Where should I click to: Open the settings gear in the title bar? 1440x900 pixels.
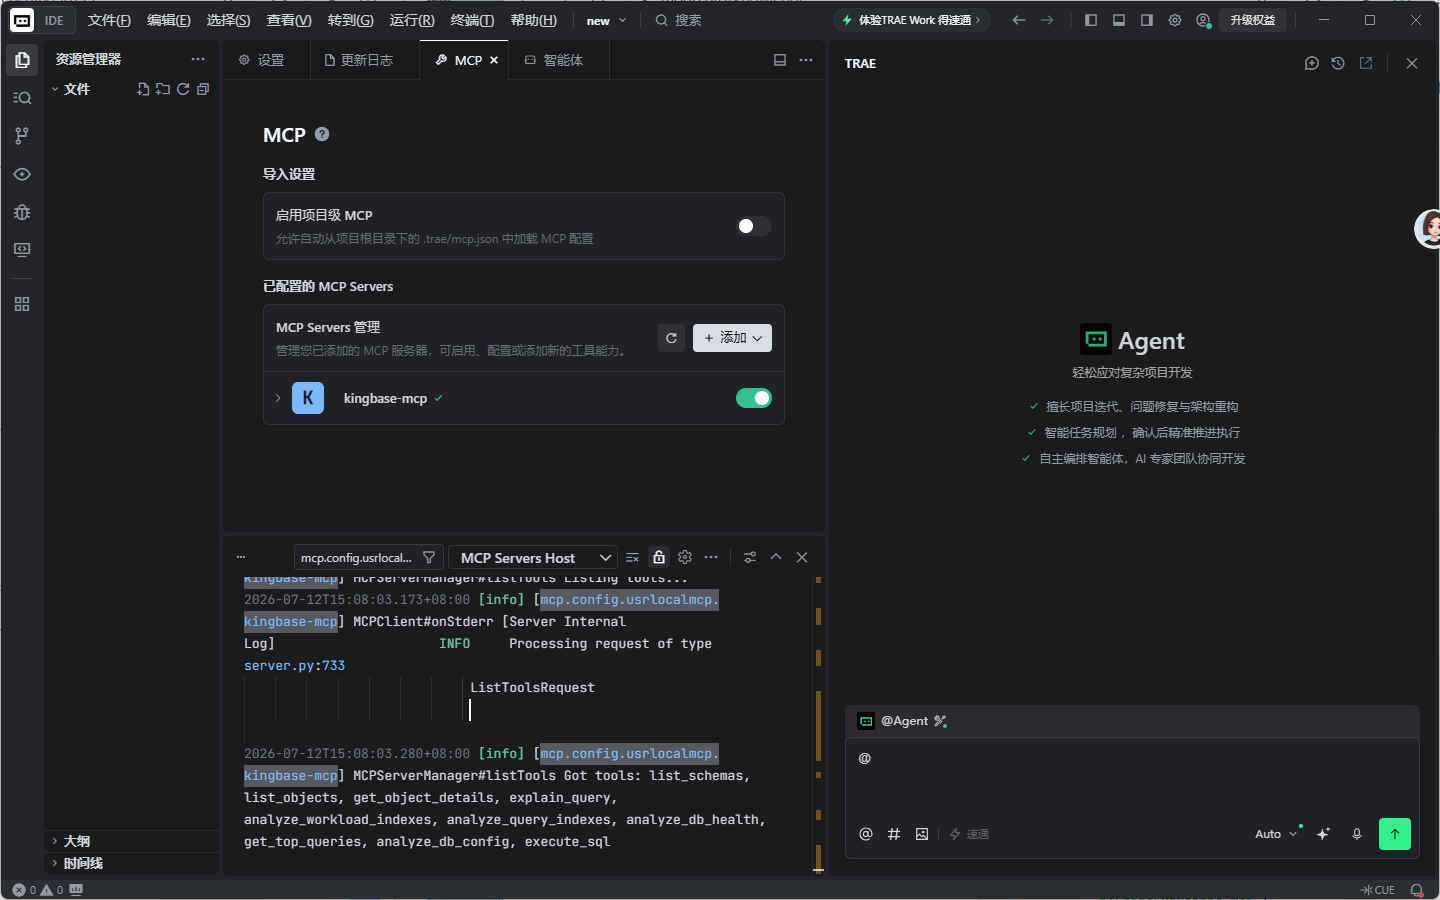[x=1175, y=20]
